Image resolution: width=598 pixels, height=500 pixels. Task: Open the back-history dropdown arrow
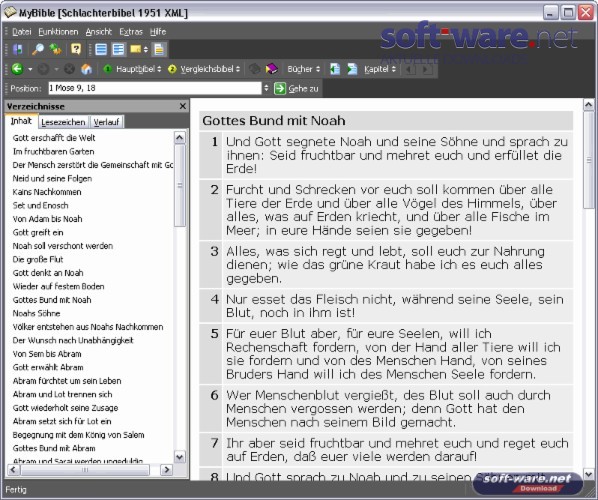30,69
